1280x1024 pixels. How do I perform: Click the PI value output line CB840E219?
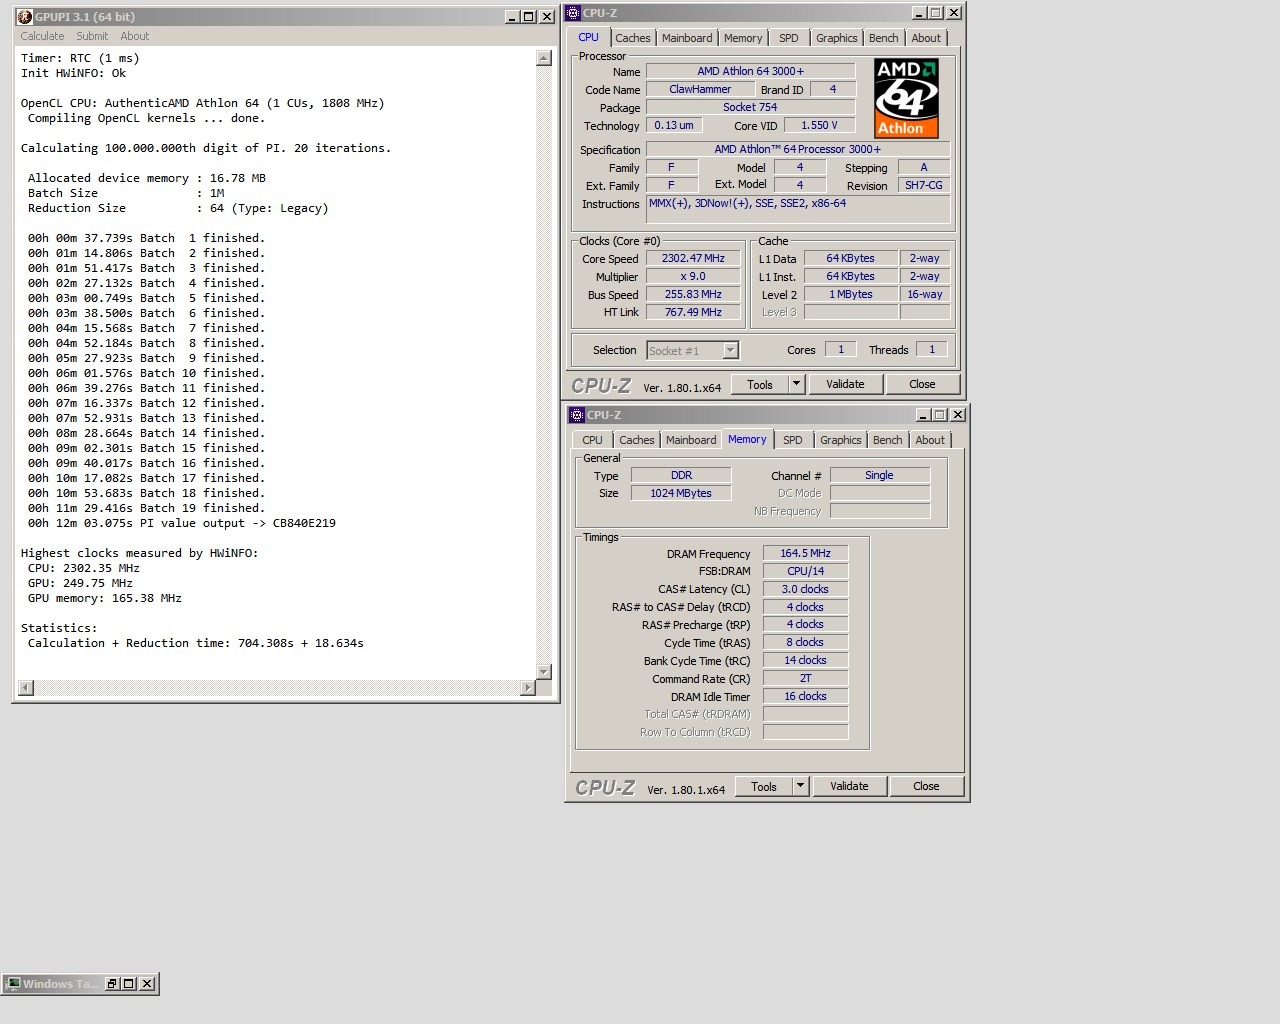pos(182,523)
